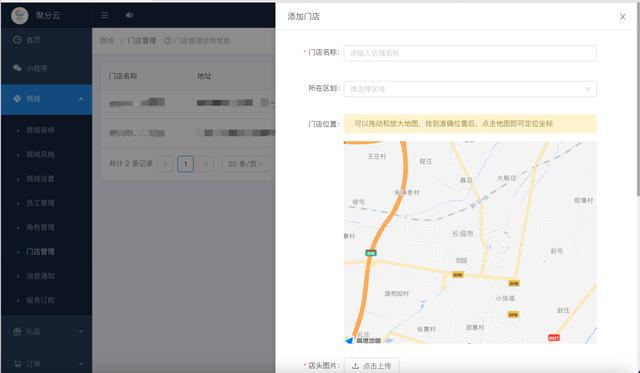
Task: Click the green G45 highway badge on map
Action: (371, 253)
